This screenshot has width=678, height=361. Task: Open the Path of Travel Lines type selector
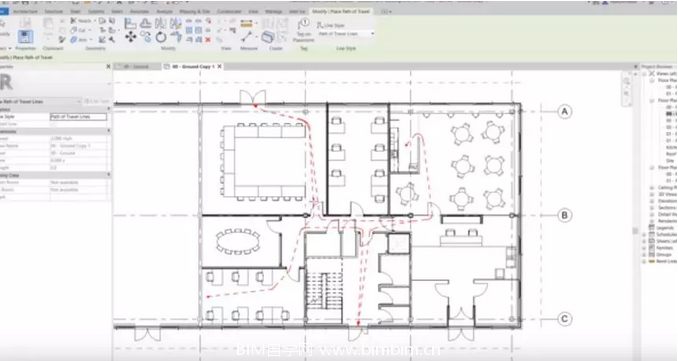click(41, 101)
